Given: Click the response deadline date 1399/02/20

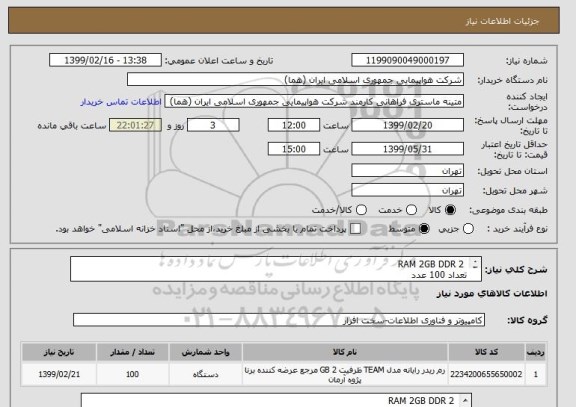Looking at the screenshot, I should click(x=407, y=125).
